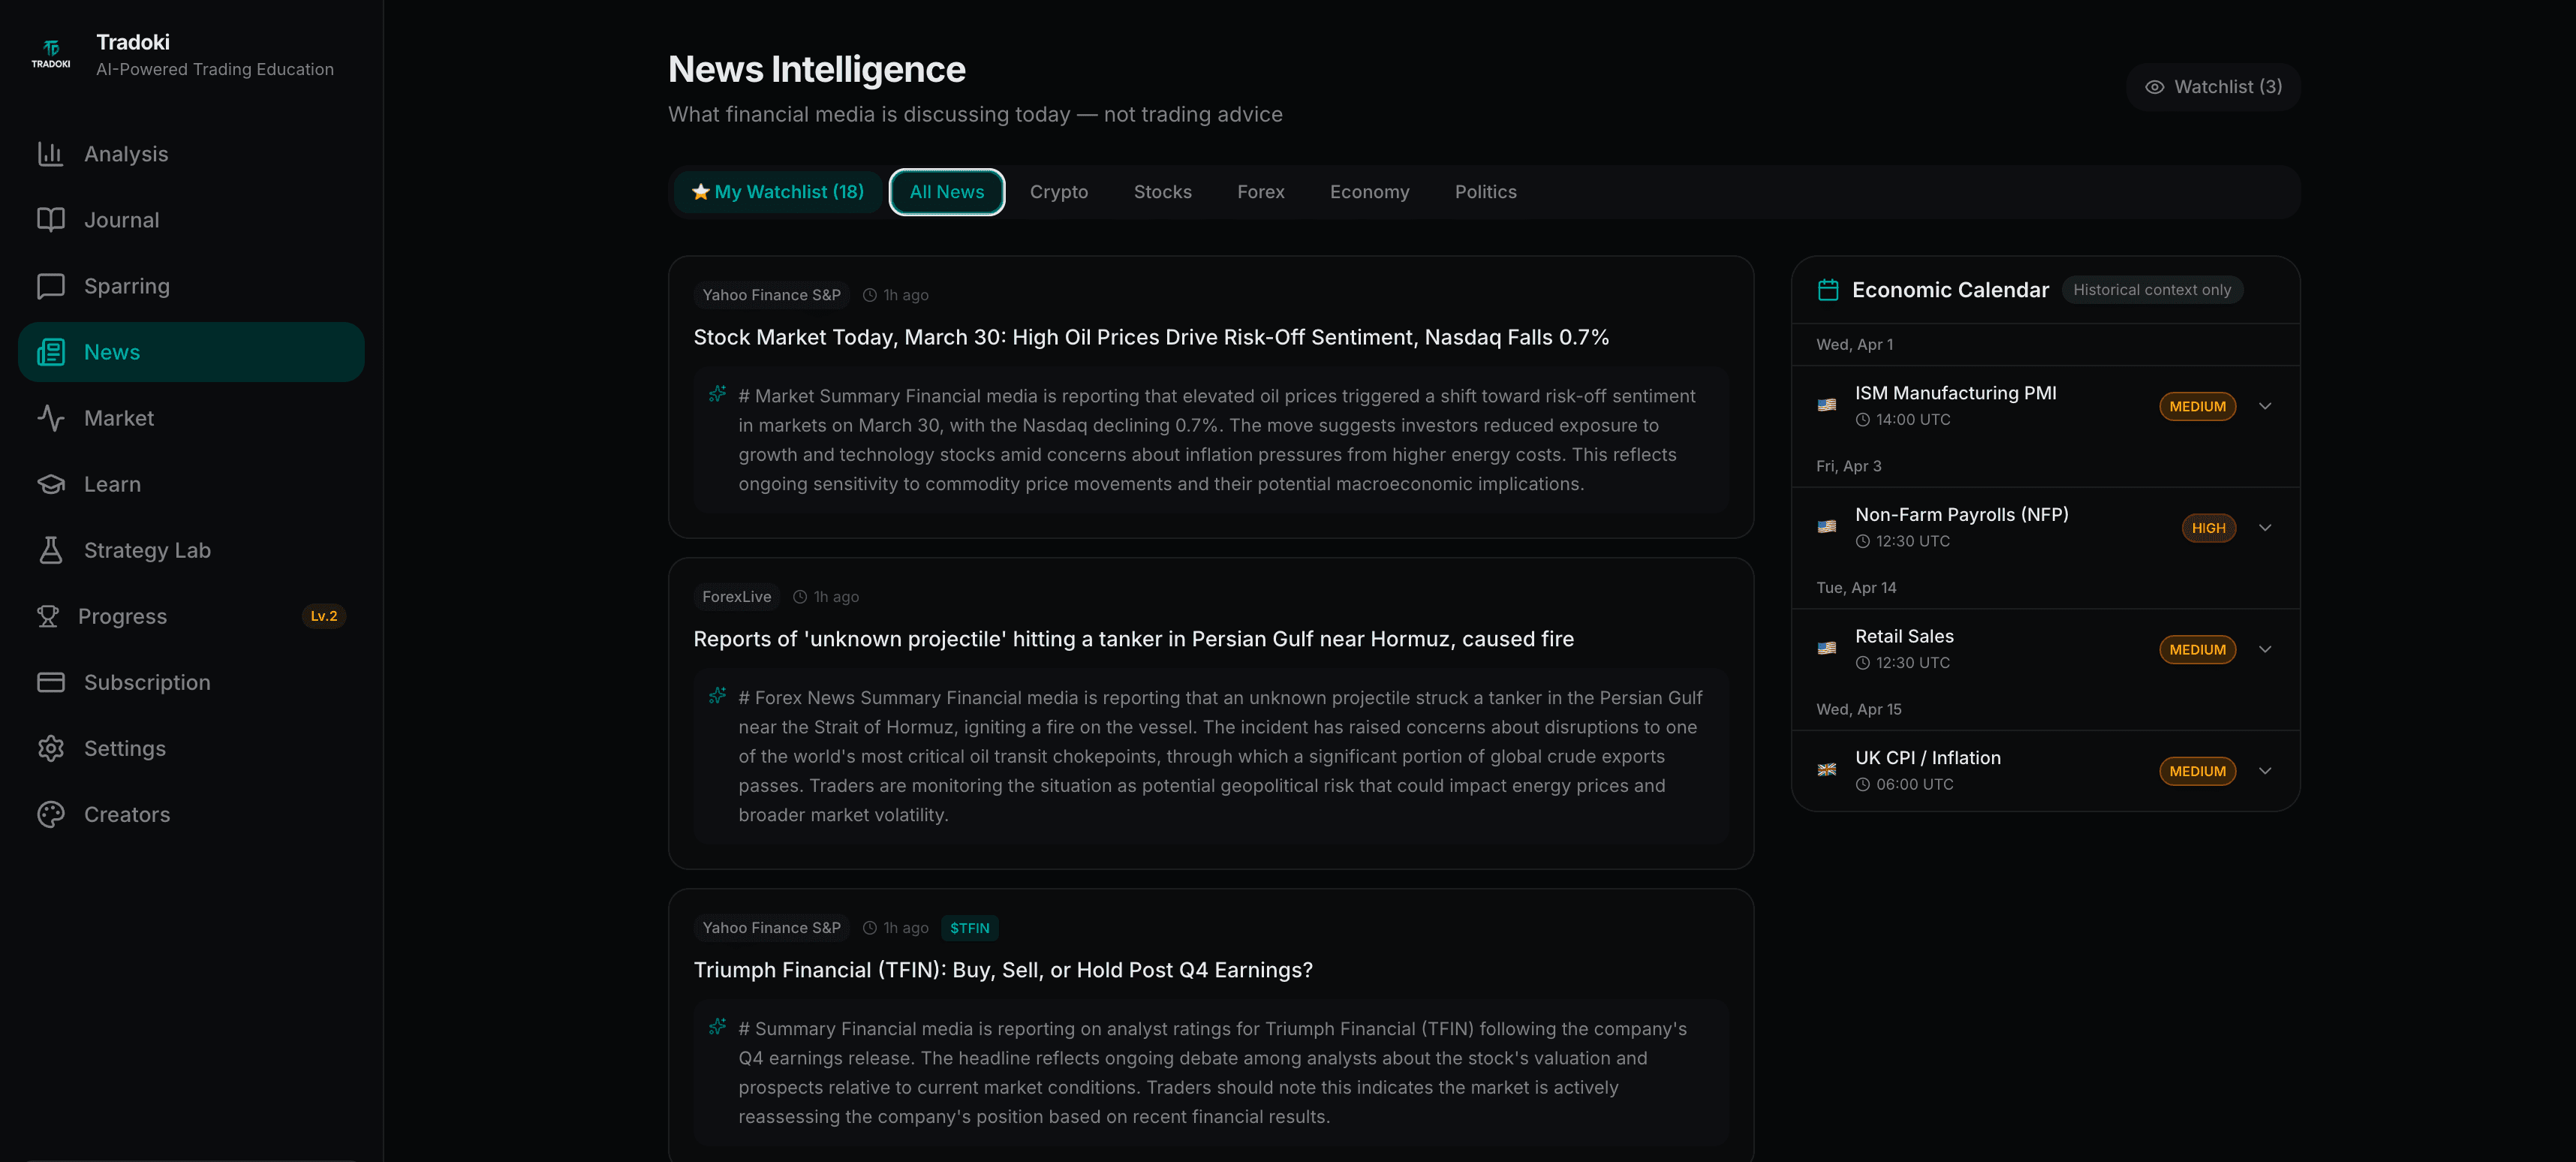
Task: Expand Non-Farm Payrolls details
Action: click(x=2265, y=527)
